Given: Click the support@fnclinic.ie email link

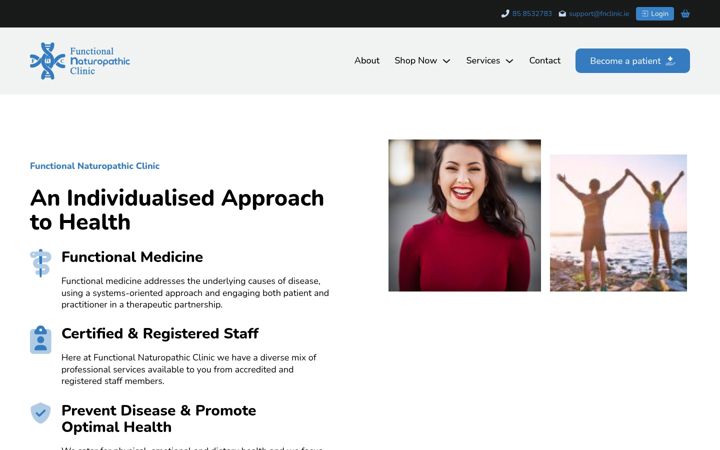Looking at the screenshot, I should coord(599,14).
